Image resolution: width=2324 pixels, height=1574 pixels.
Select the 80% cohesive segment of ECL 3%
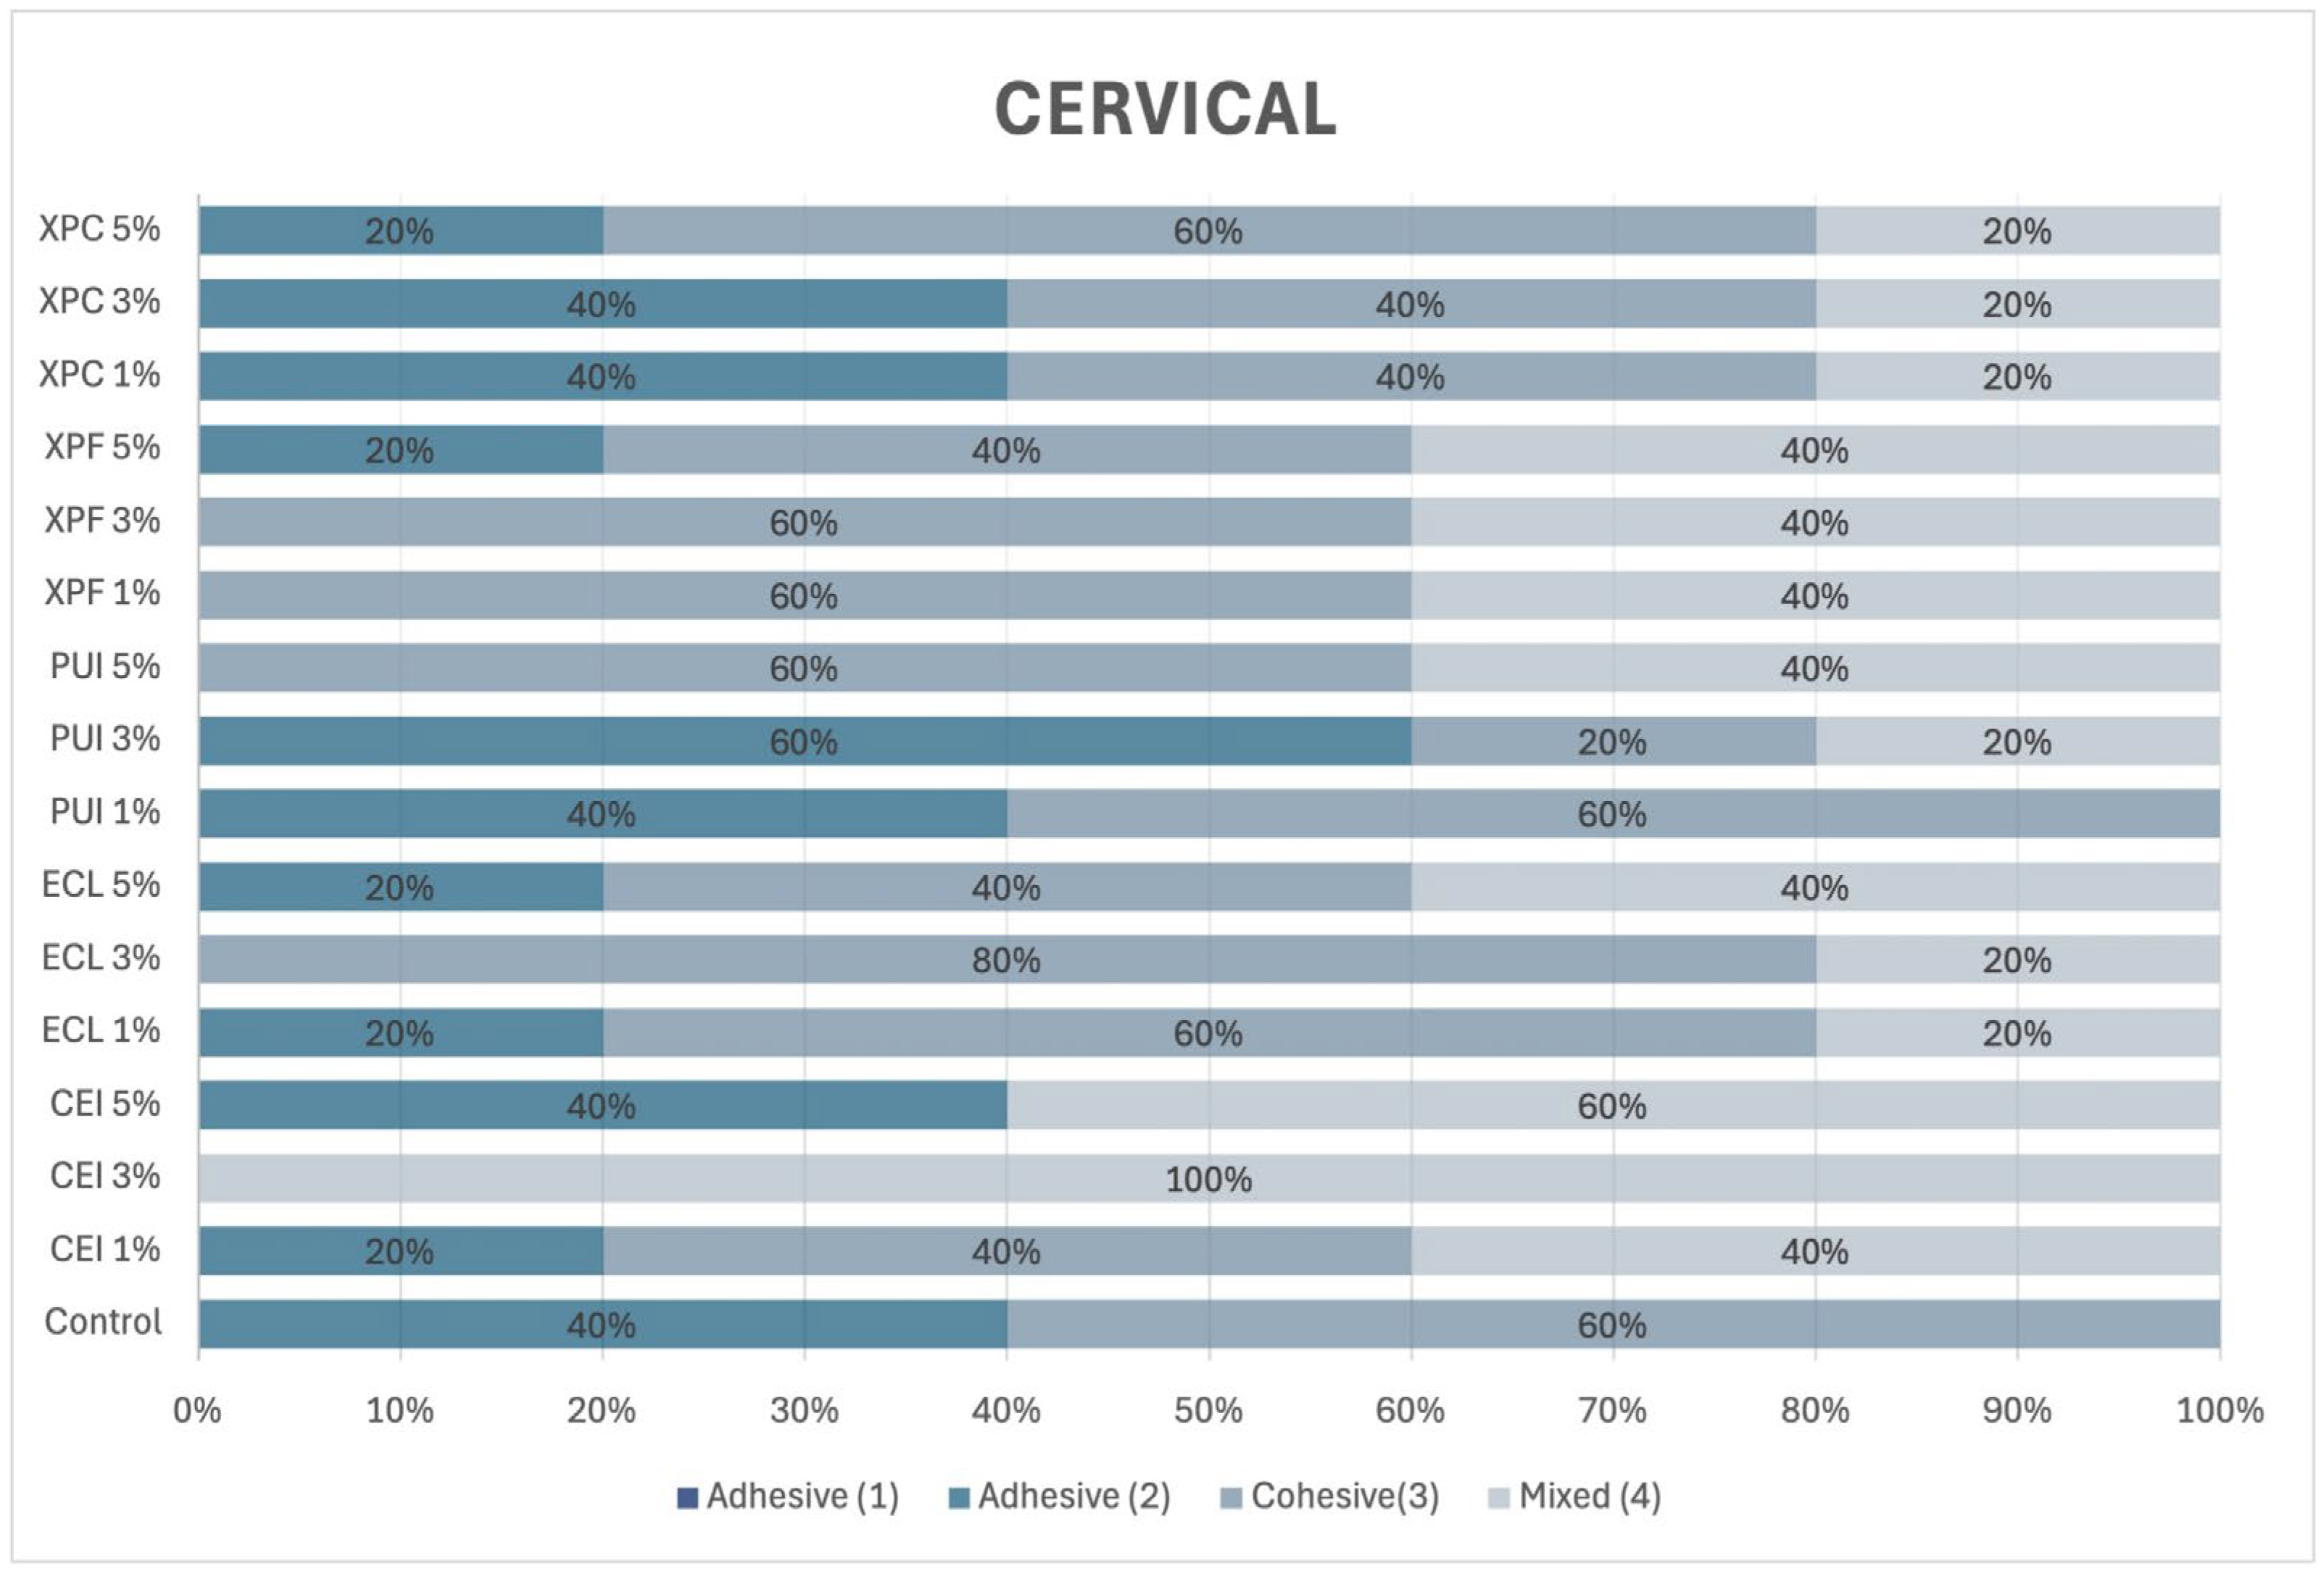pos(1006,959)
